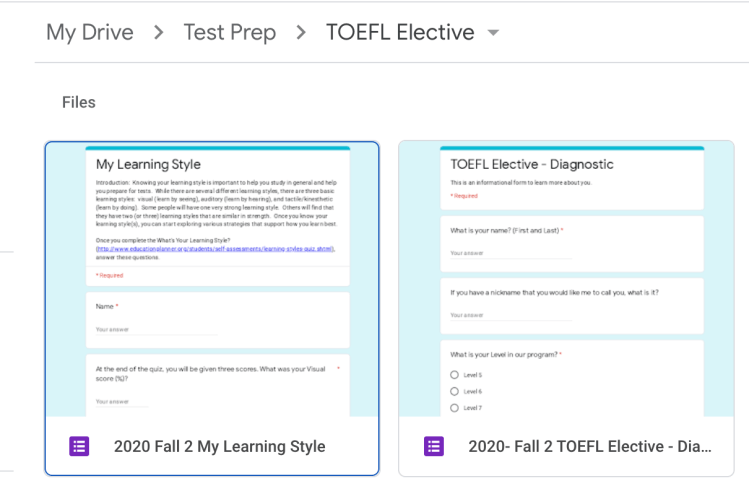
Task: Choose the Level 6 radio option
Action: click(454, 391)
